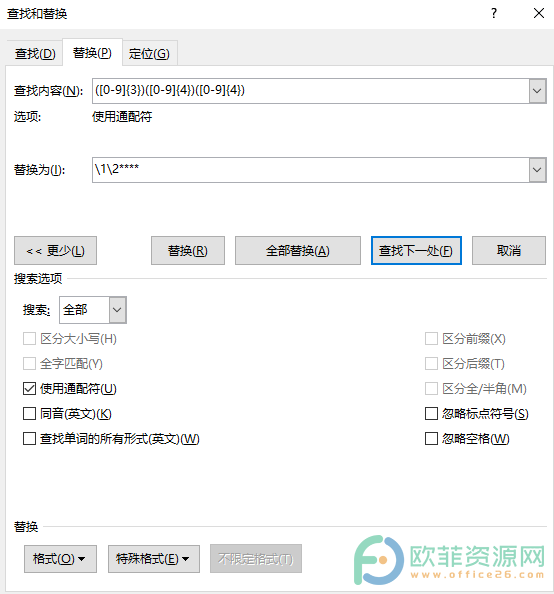Click the 全部替换(A) button
The image size is (554, 594).
[x=297, y=250]
